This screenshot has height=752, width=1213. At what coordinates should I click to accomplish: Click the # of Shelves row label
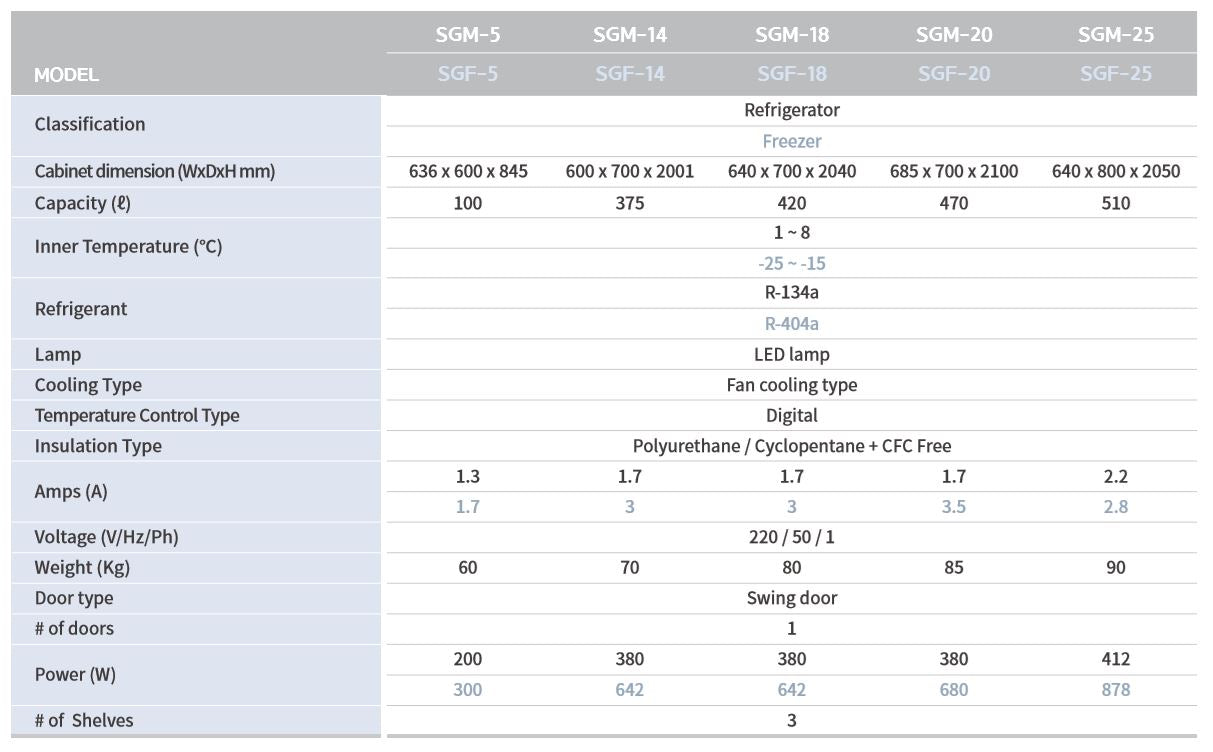pyautogui.click(x=84, y=720)
